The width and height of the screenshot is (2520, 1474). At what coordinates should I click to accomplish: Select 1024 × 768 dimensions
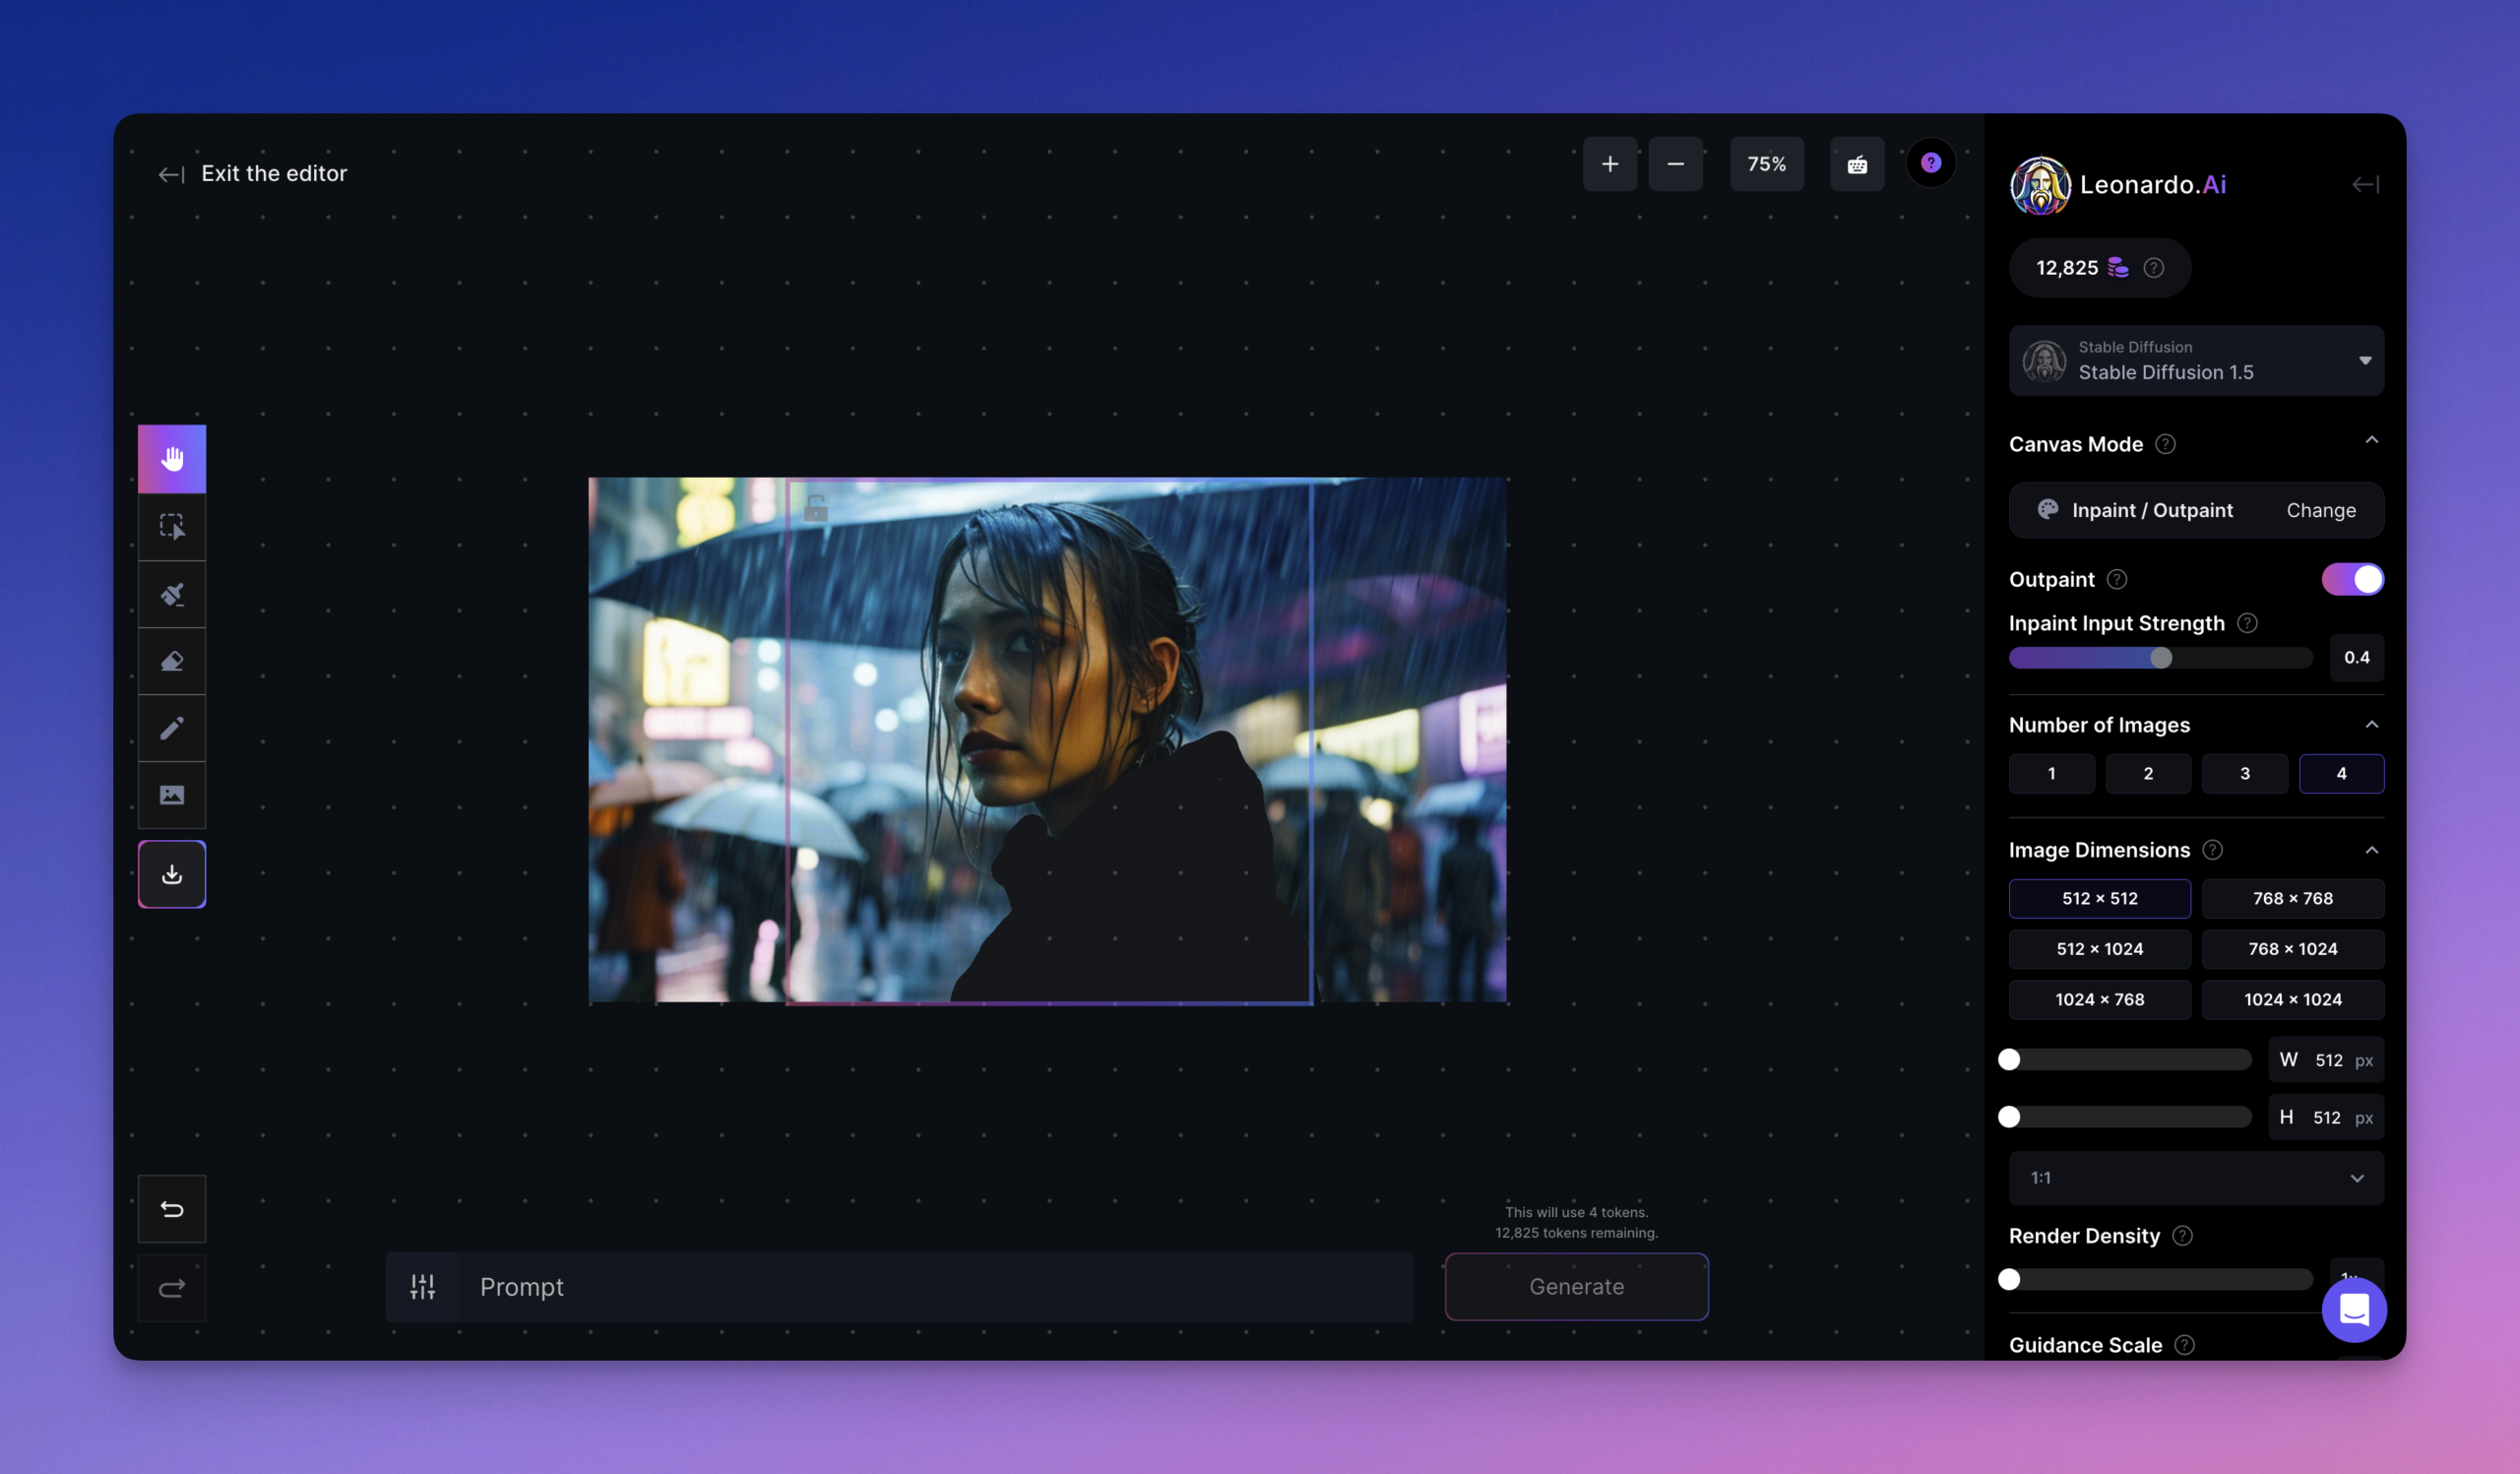coord(2100,999)
